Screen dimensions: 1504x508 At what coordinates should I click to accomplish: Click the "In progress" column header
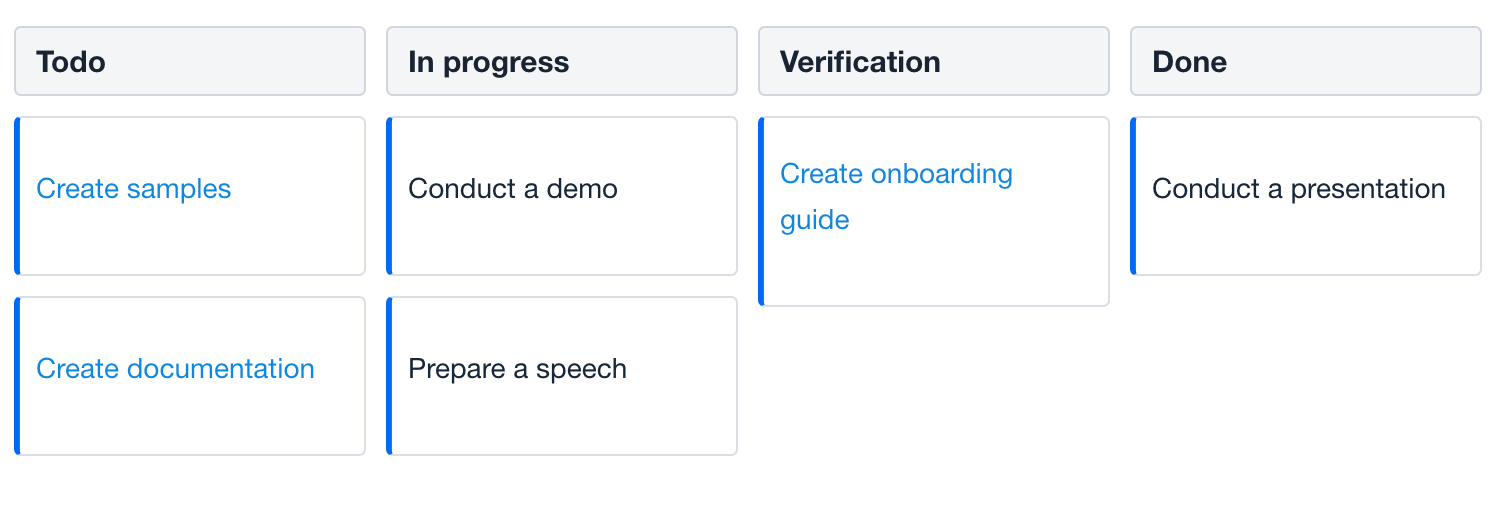(562, 61)
